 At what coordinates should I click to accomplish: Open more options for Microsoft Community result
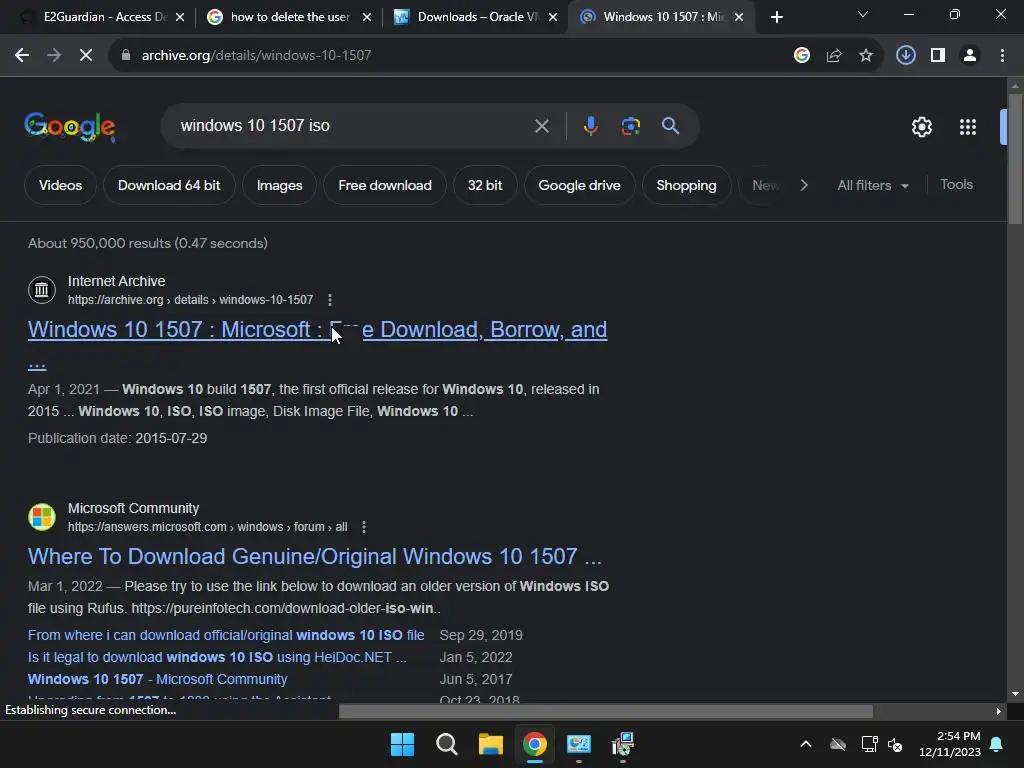click(364, 527)
